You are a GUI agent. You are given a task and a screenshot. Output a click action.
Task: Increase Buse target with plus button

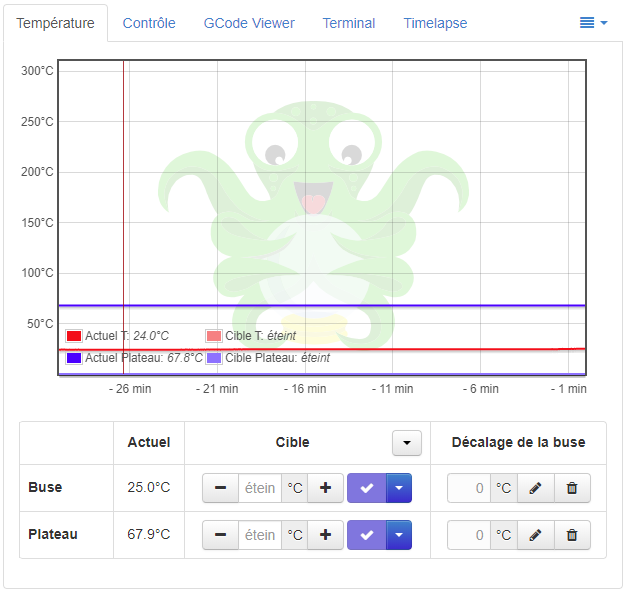(325, 488)
